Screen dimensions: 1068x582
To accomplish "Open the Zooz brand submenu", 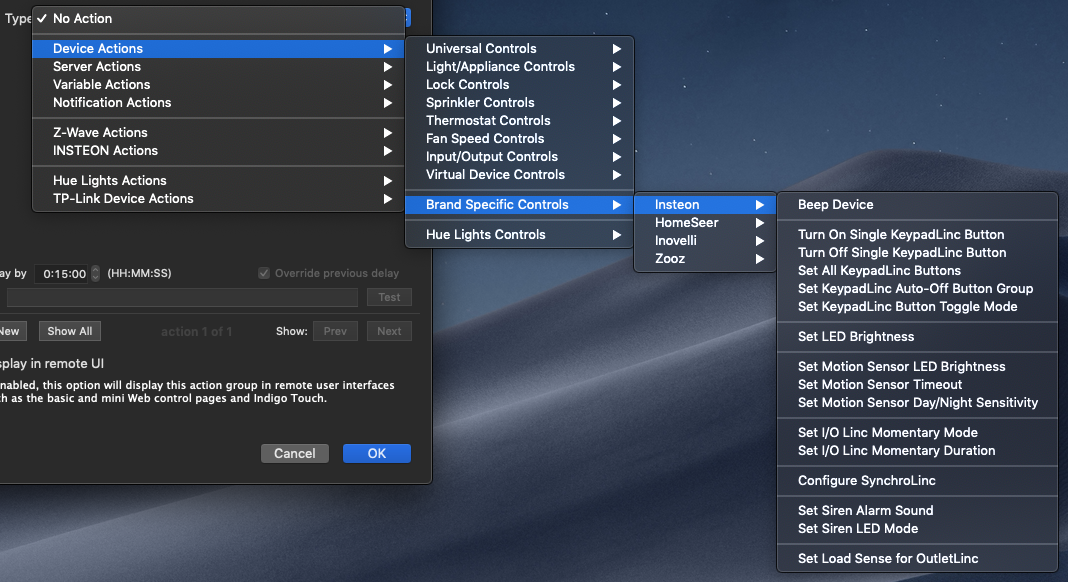I will 705,259.
